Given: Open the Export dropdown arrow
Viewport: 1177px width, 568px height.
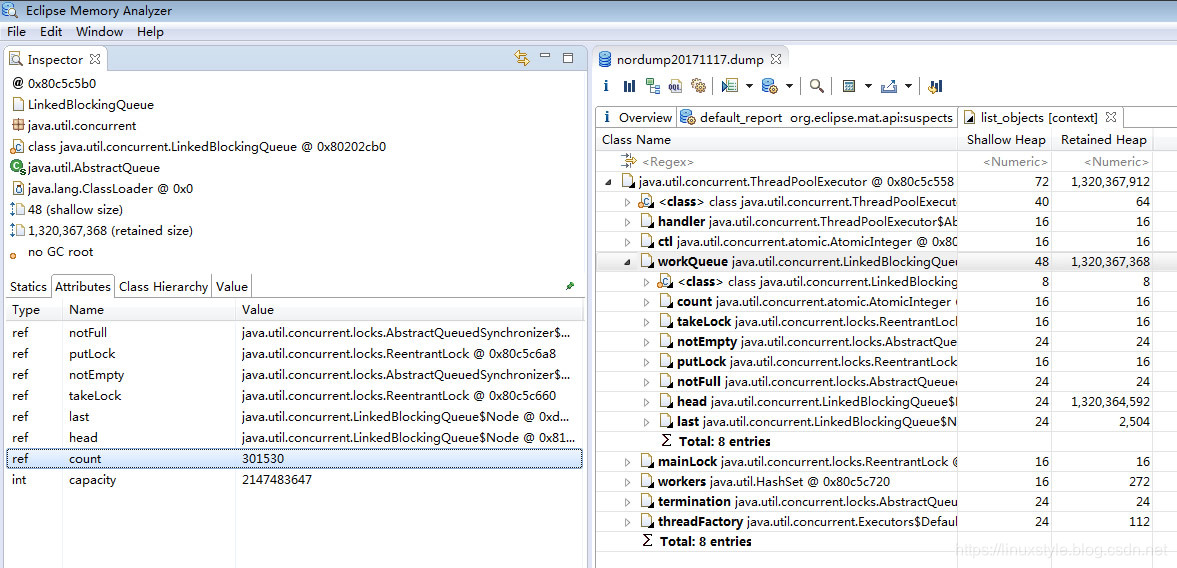Looking at the screenshot, I should 908,86.
